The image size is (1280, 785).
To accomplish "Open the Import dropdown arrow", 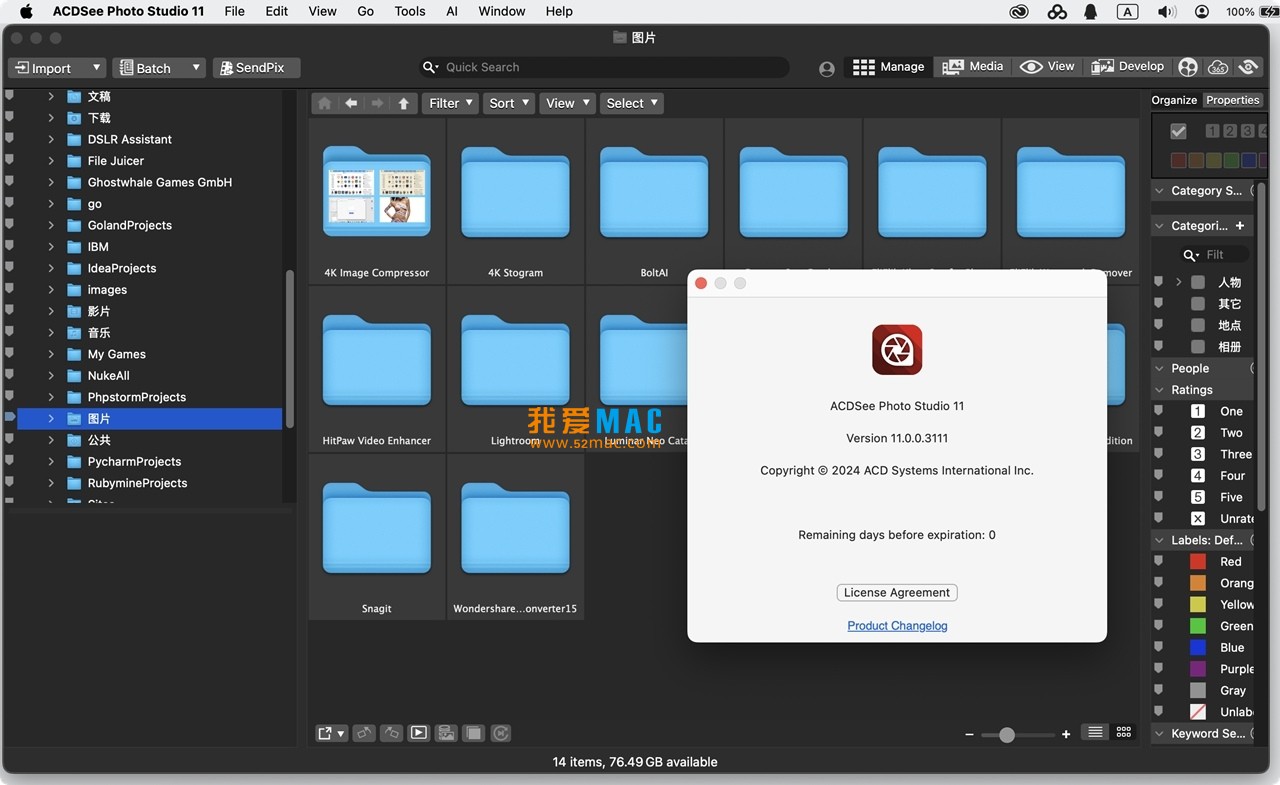I will tap(96, 68).
